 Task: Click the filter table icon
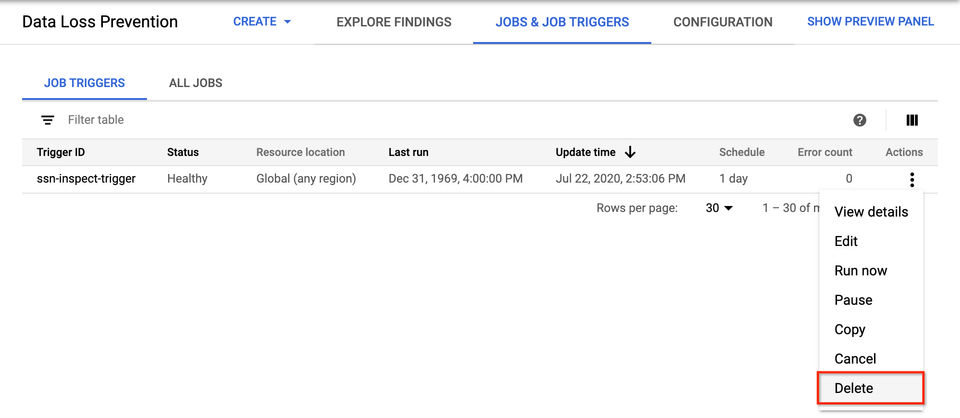click(x=47, y=120)
